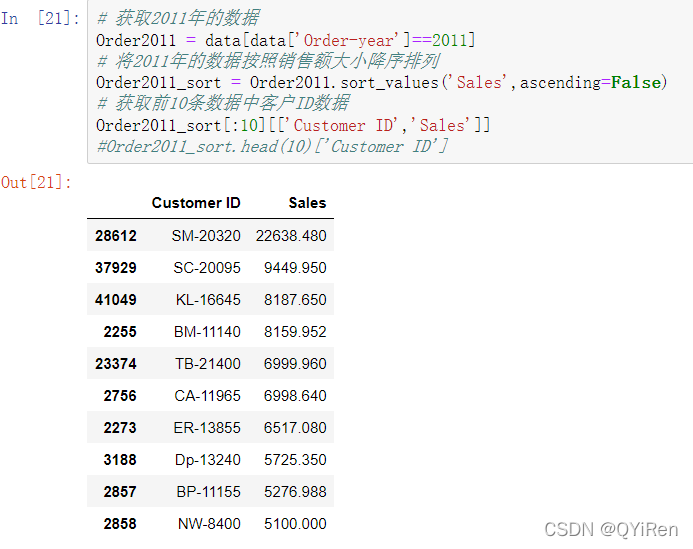
Task: Select row index 2857
Action: tap(120, 492)
